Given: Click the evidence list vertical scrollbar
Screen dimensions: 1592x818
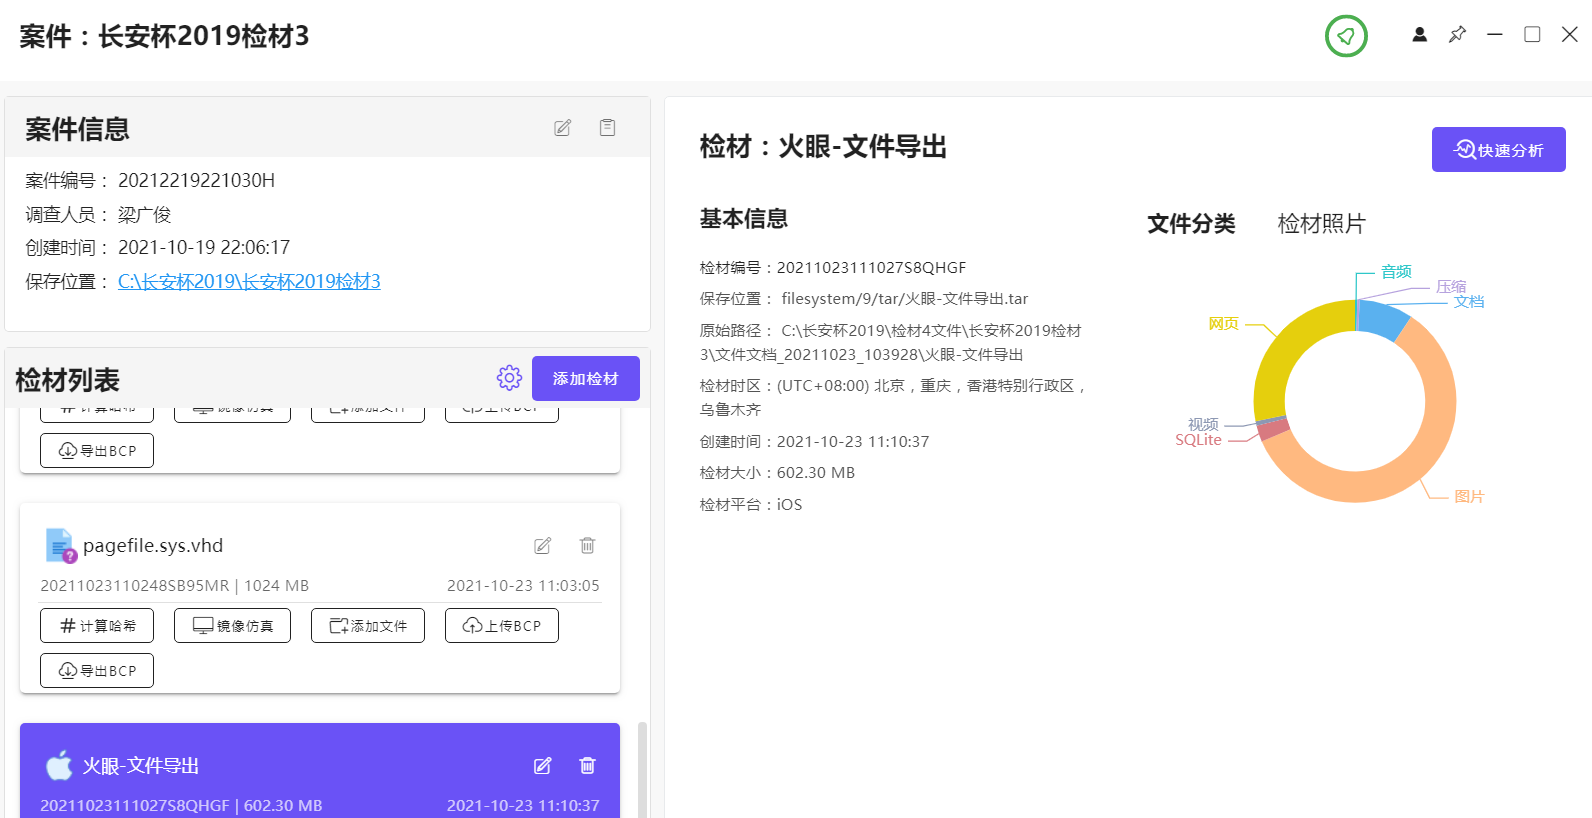Looking at the screenshot, I should [x=642, y=770].
